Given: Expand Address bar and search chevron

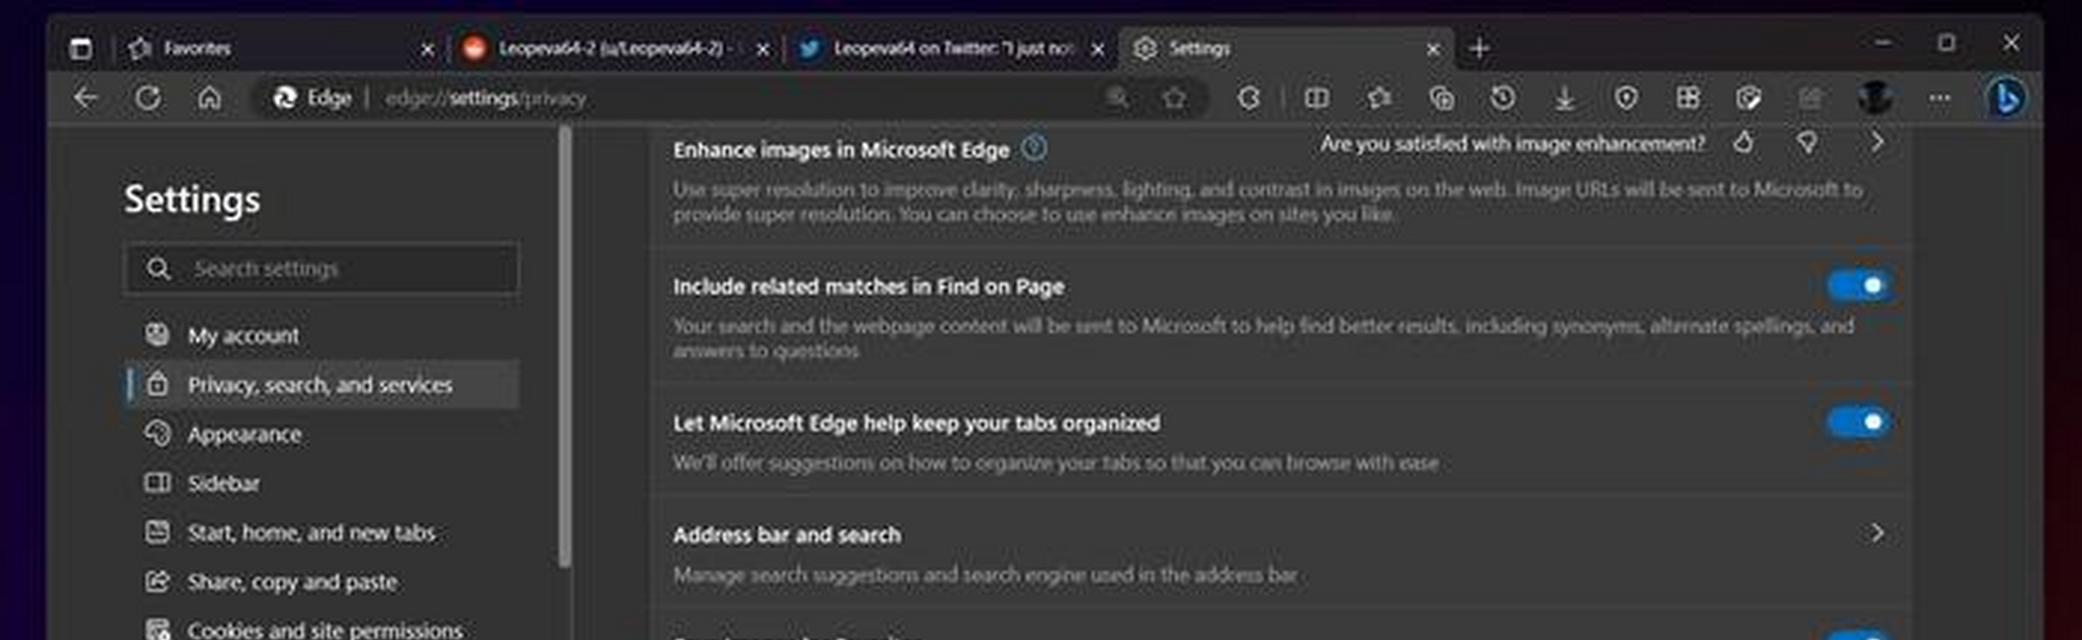Looking at the screenshot, I should (x=1877, y=533).
